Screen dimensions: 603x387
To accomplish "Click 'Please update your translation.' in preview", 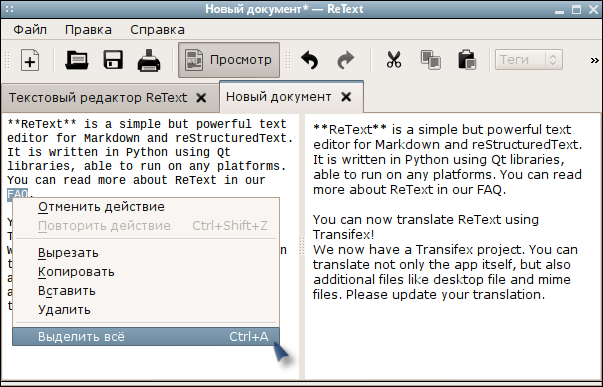I will point(445,295).
